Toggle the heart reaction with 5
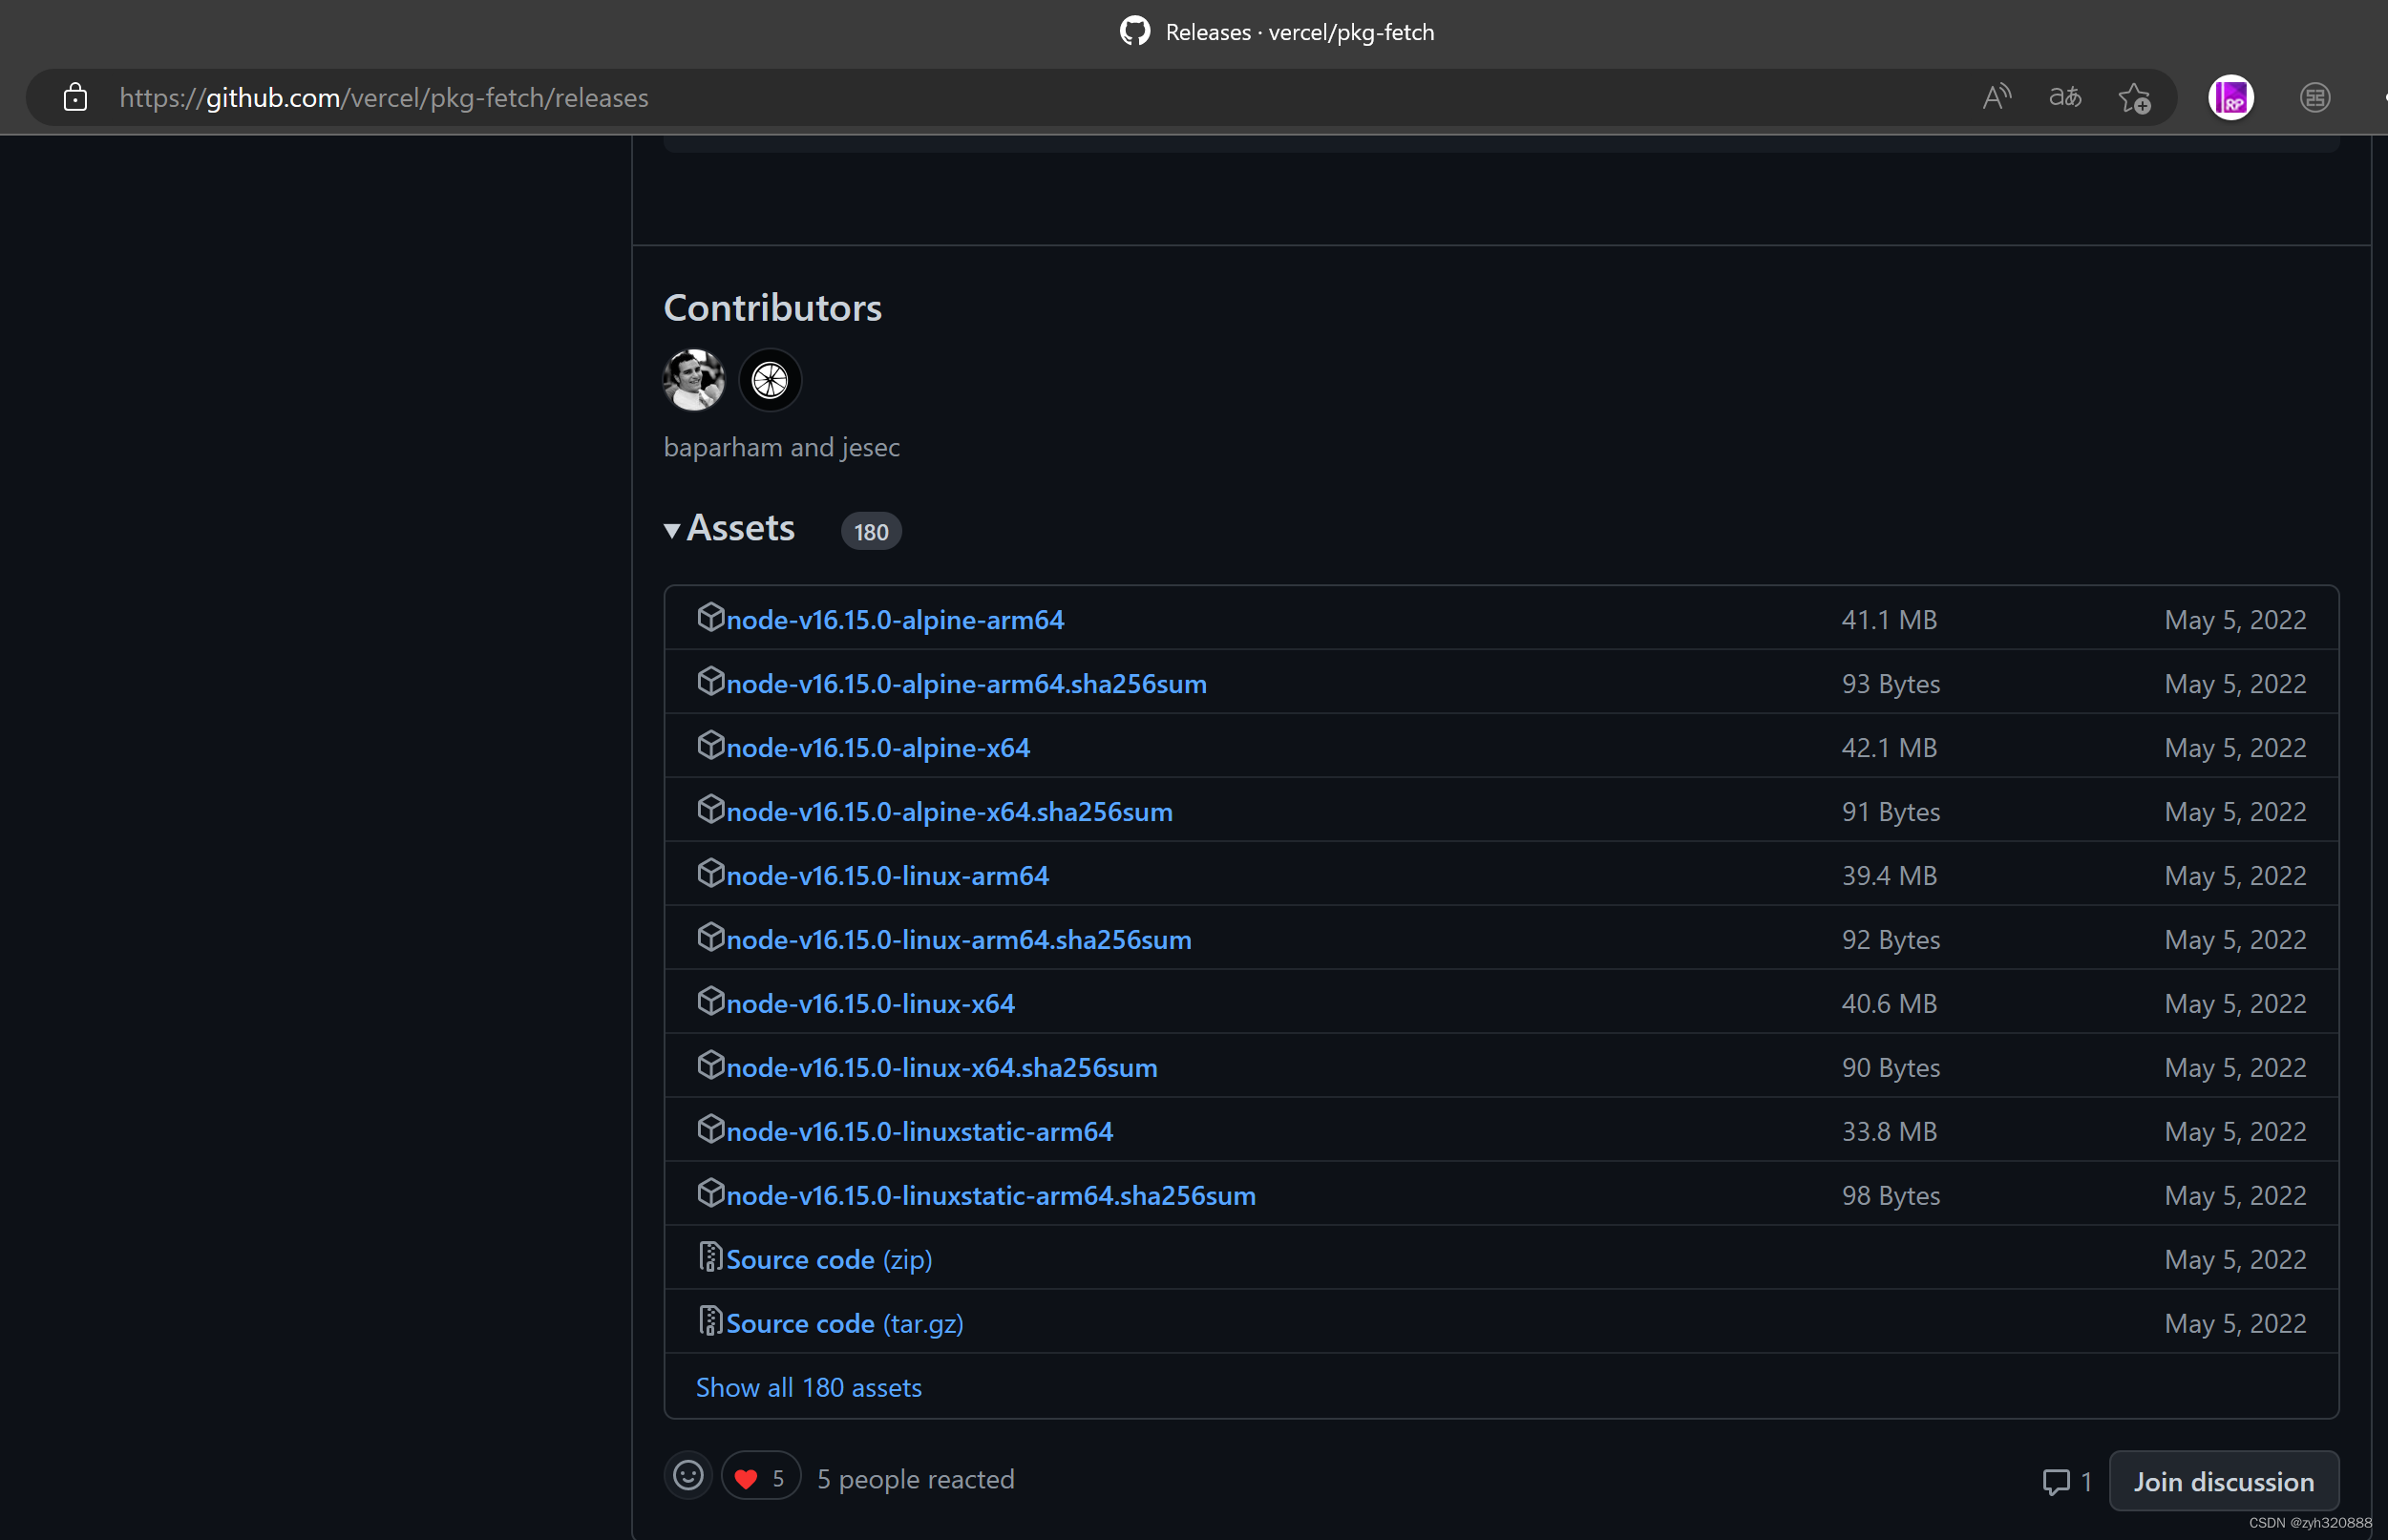This screenshot has width=2388, height=1540. pos(760,1478)
